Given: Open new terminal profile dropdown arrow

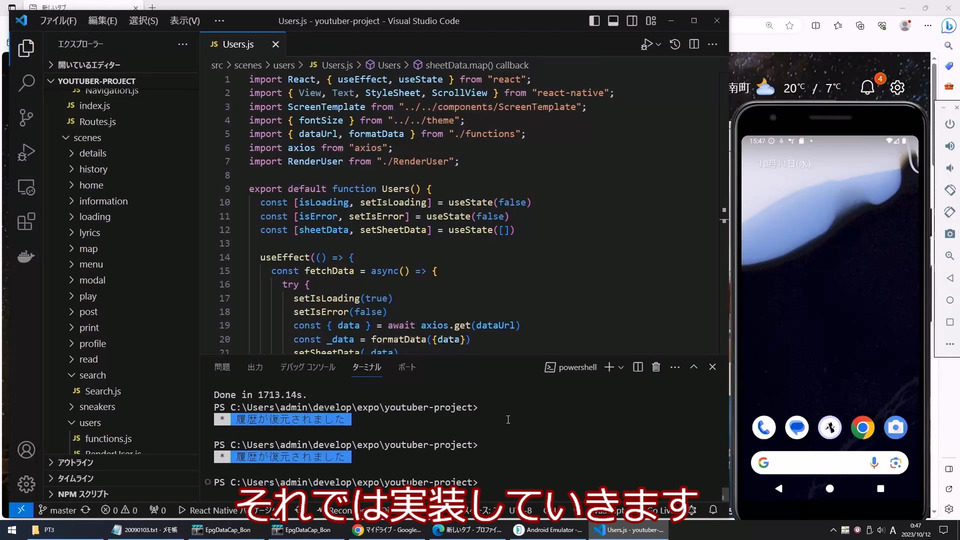Looking at the screenshot, I should coord(621,367).
